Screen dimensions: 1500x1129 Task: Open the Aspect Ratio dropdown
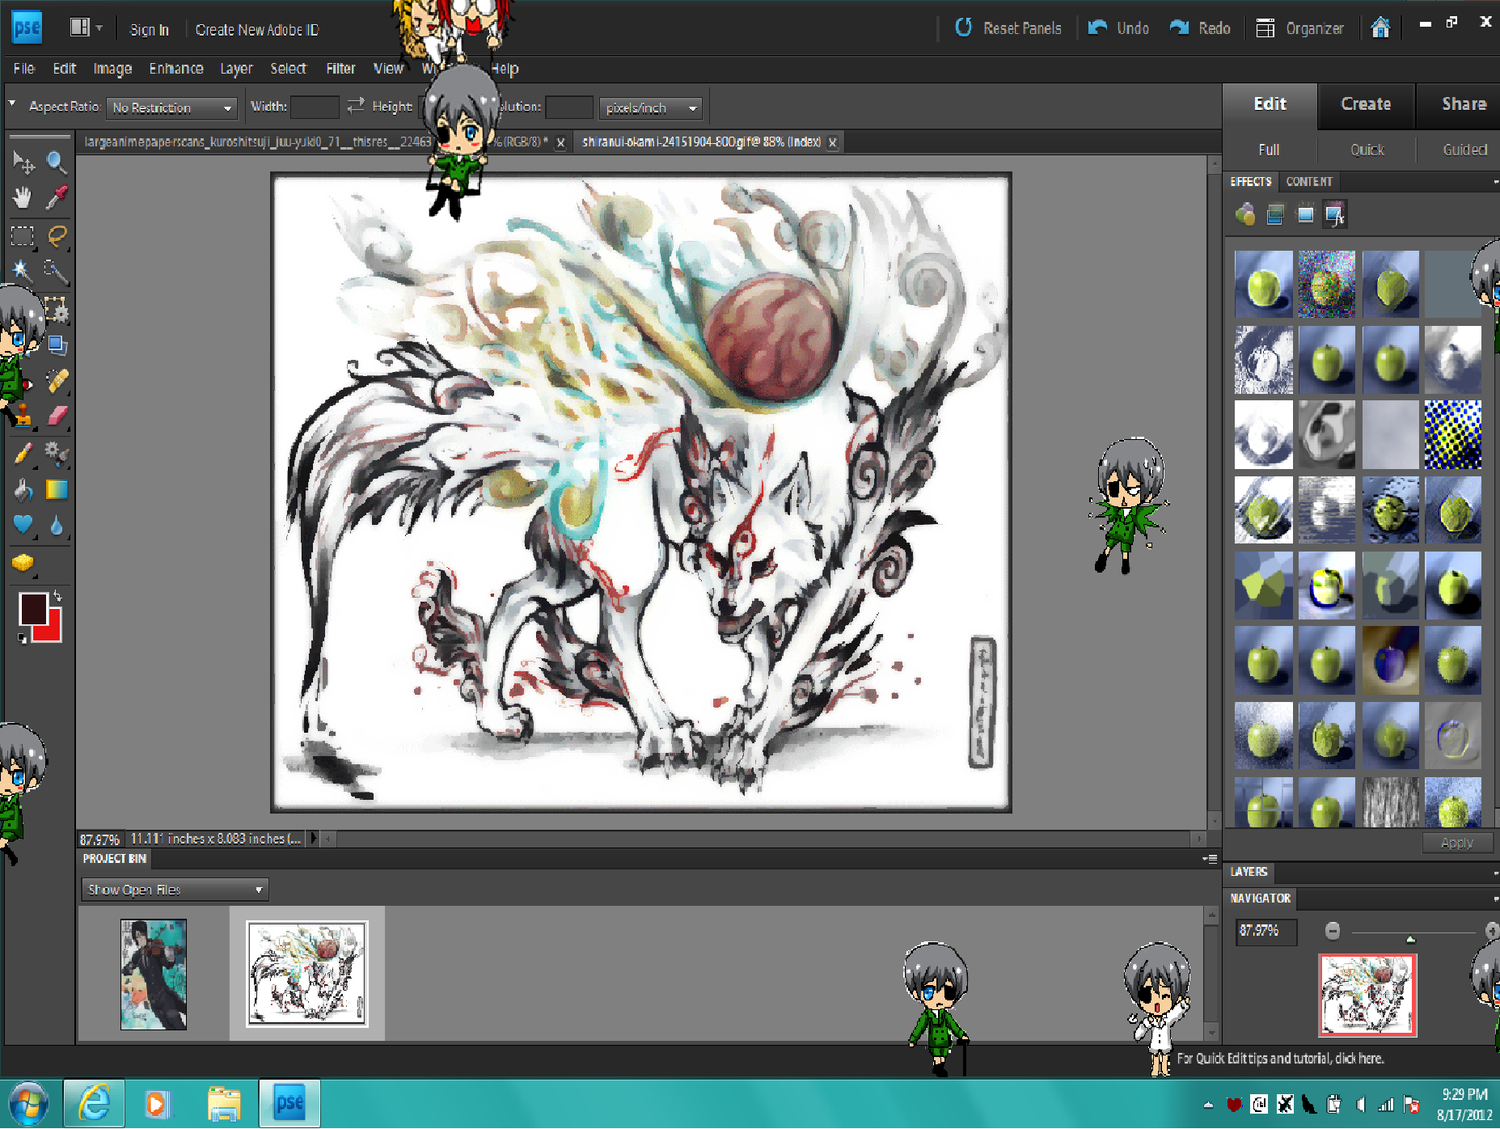pyautogui.click(x=172, y=108)
